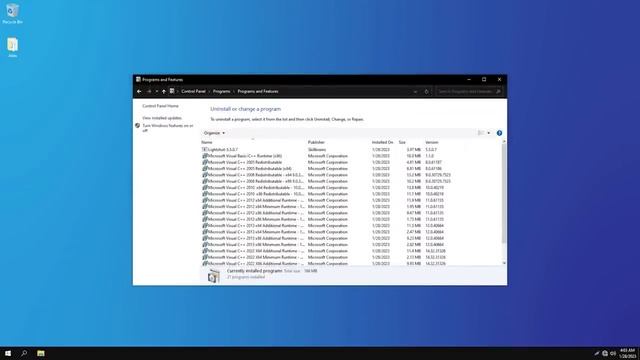The image size is (640, 360).
Task: Sort list by Name column header
Action: tap(207, 142)
